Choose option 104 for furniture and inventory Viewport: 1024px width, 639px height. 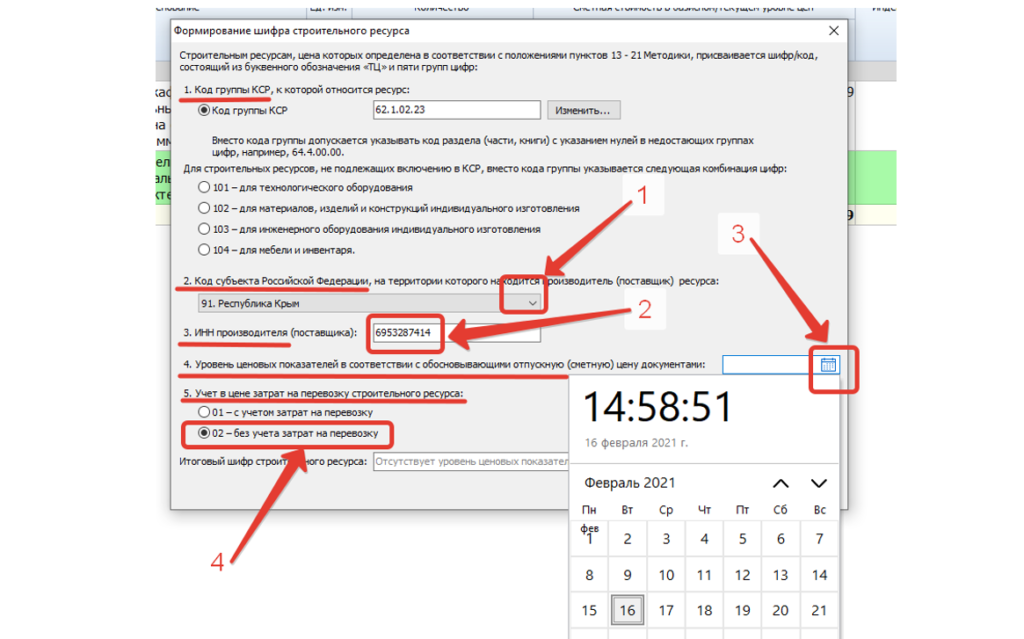205,249
